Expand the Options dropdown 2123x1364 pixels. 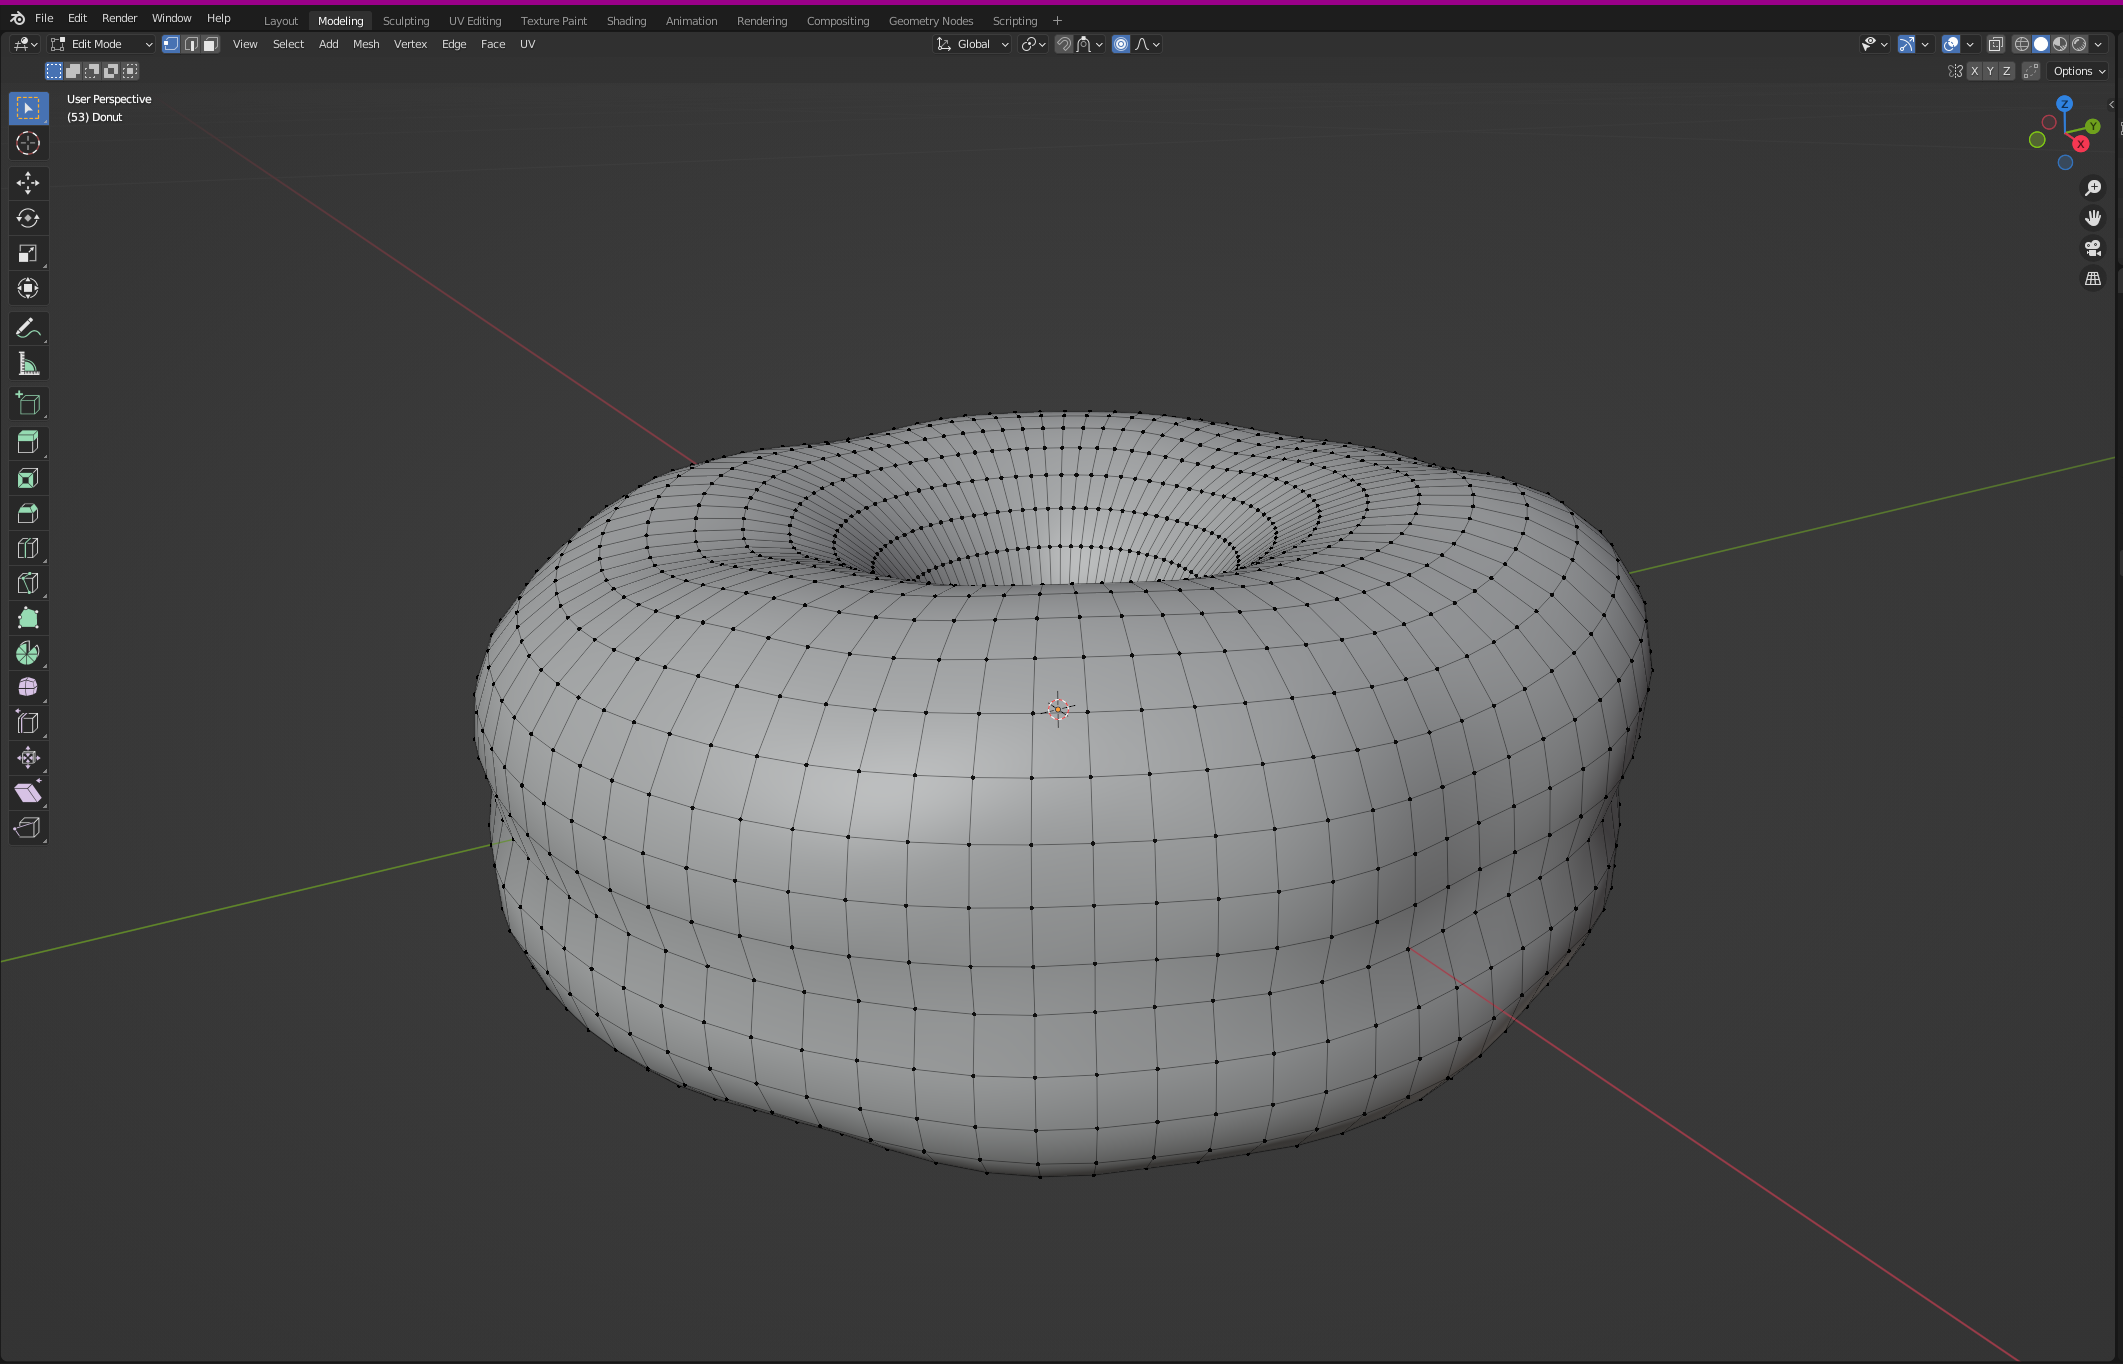[x=2077, y=71]
